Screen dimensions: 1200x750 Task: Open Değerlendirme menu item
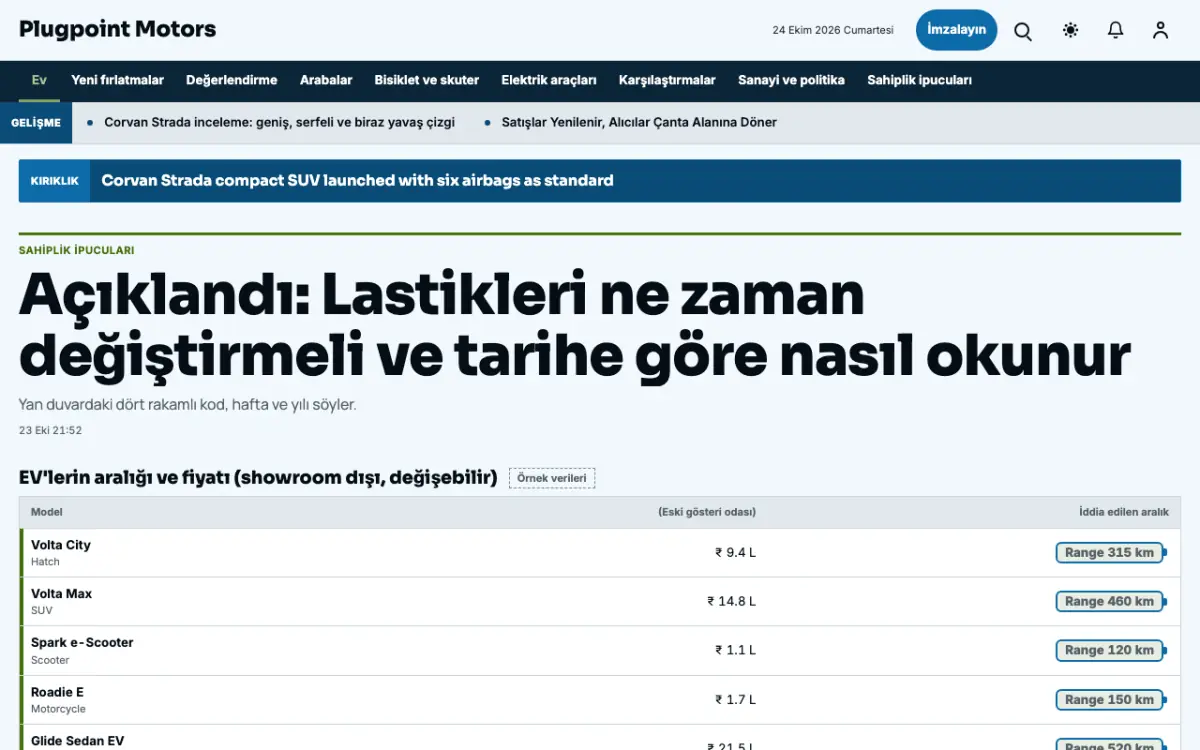pos(231,80)
